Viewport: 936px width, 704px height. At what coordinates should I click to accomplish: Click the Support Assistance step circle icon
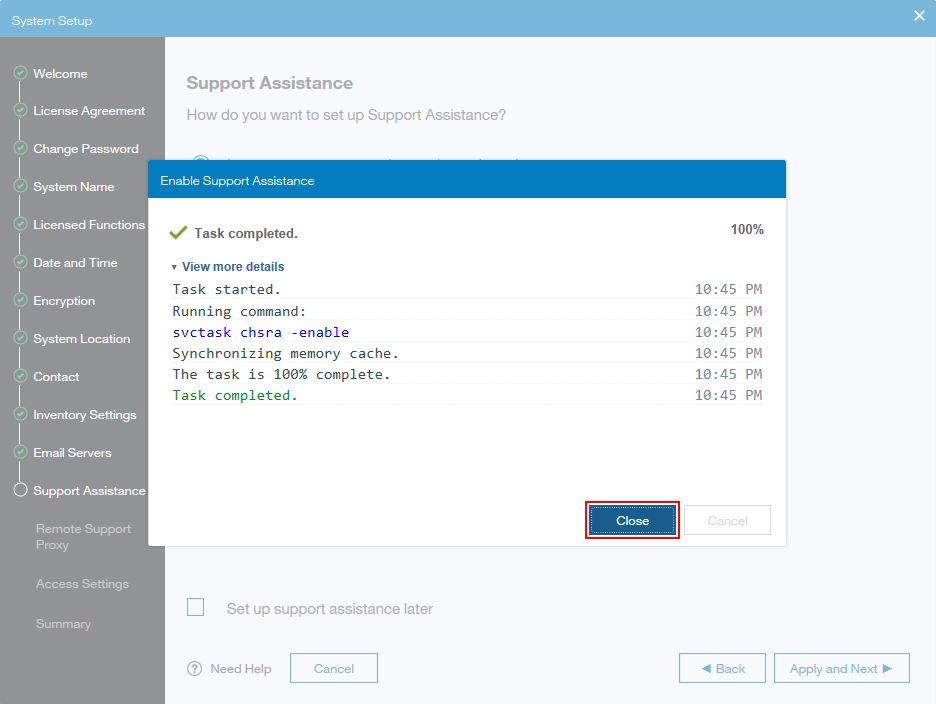(20, 491)
